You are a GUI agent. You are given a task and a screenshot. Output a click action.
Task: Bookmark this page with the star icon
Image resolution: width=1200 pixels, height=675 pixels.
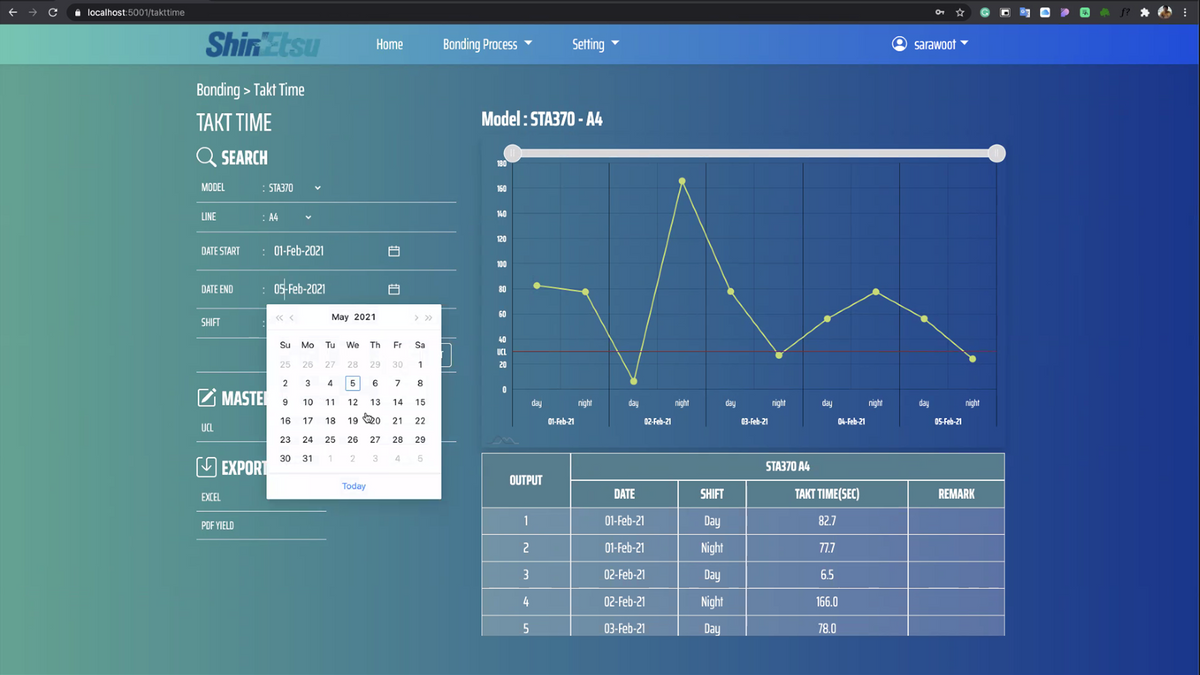(960, 13)
